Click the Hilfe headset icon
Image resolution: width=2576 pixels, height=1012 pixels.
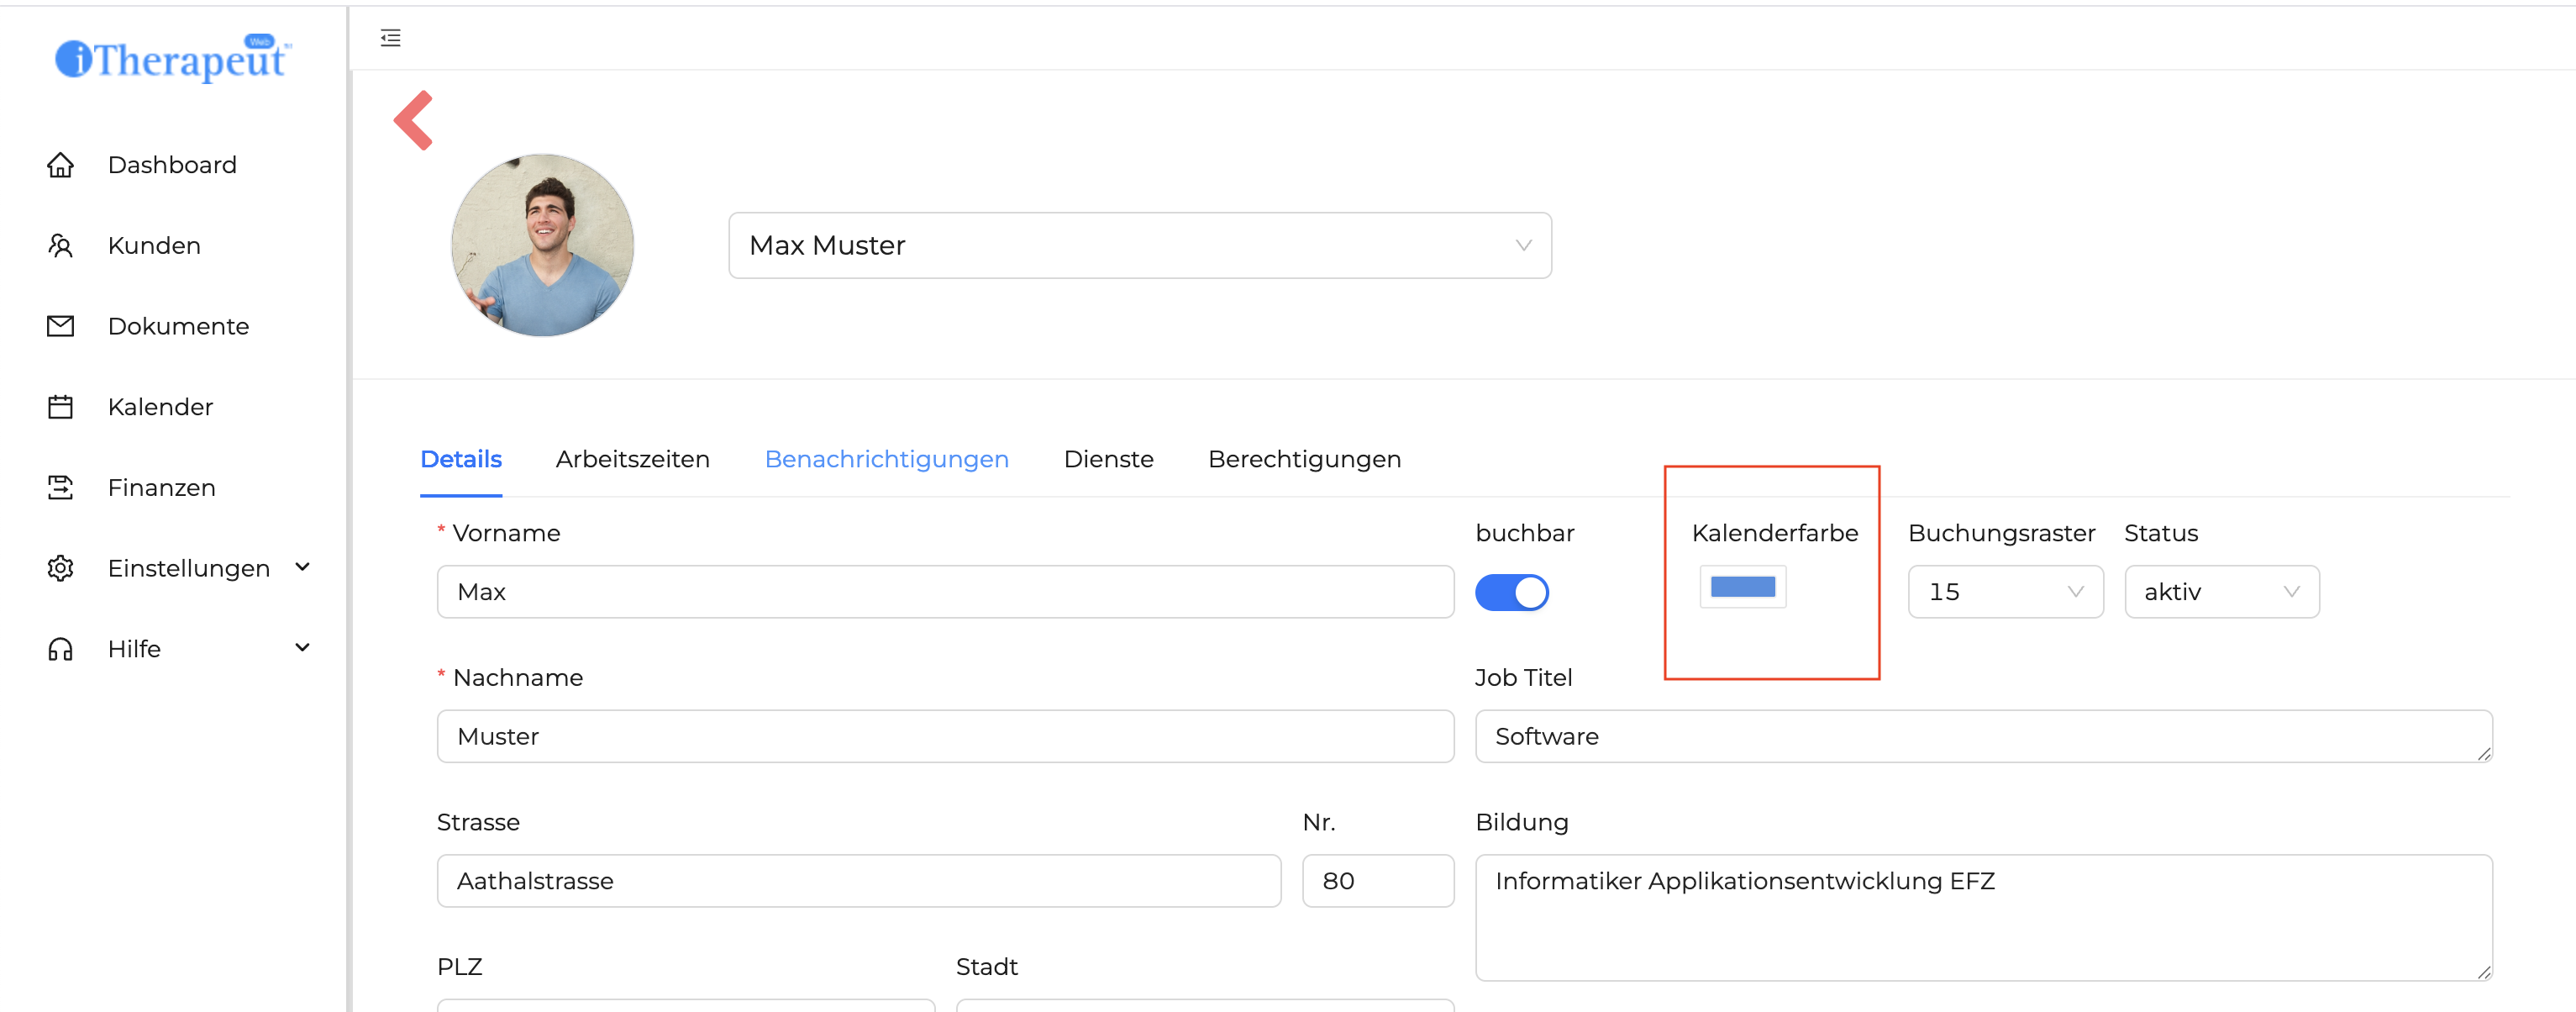pos(60,649)
